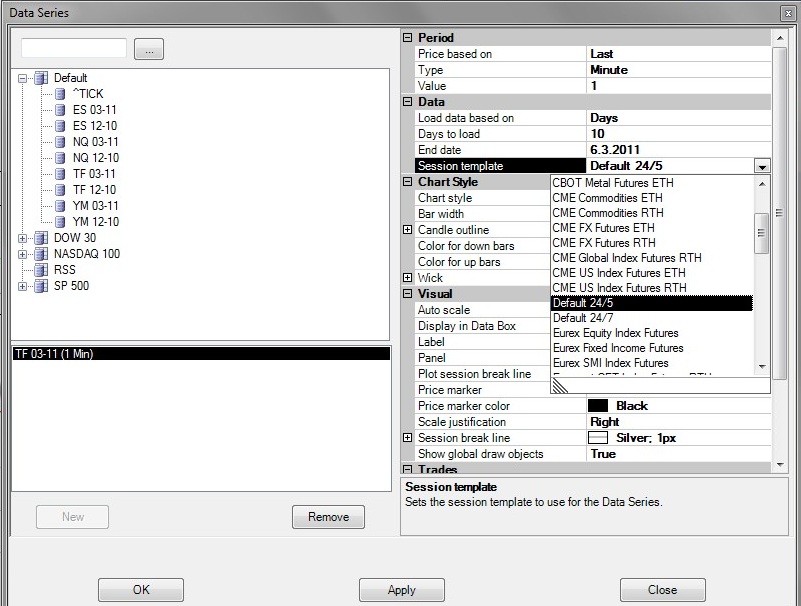Click the ES 03-11 instrument icon
Screen dimensions: 801x606
(x=61, y=110)
